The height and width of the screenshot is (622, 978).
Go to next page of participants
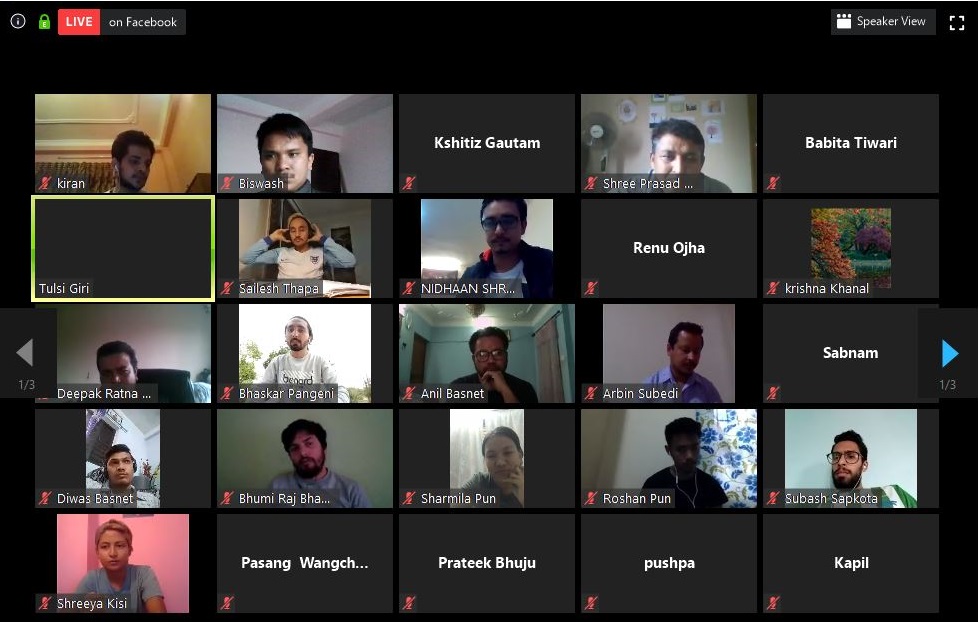pos(949,353)
